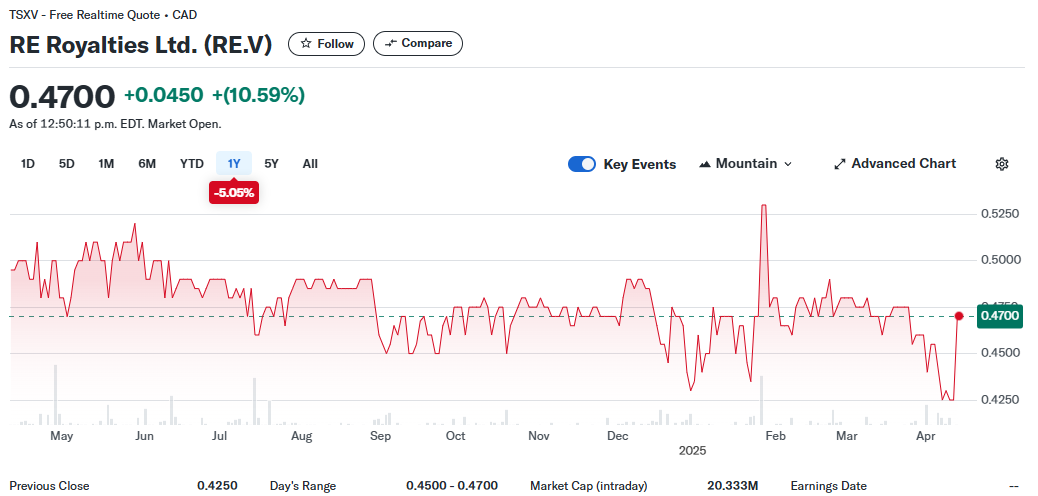
Task: Click Market Cap value 20.333M
Action: click(x=732, y=486)
